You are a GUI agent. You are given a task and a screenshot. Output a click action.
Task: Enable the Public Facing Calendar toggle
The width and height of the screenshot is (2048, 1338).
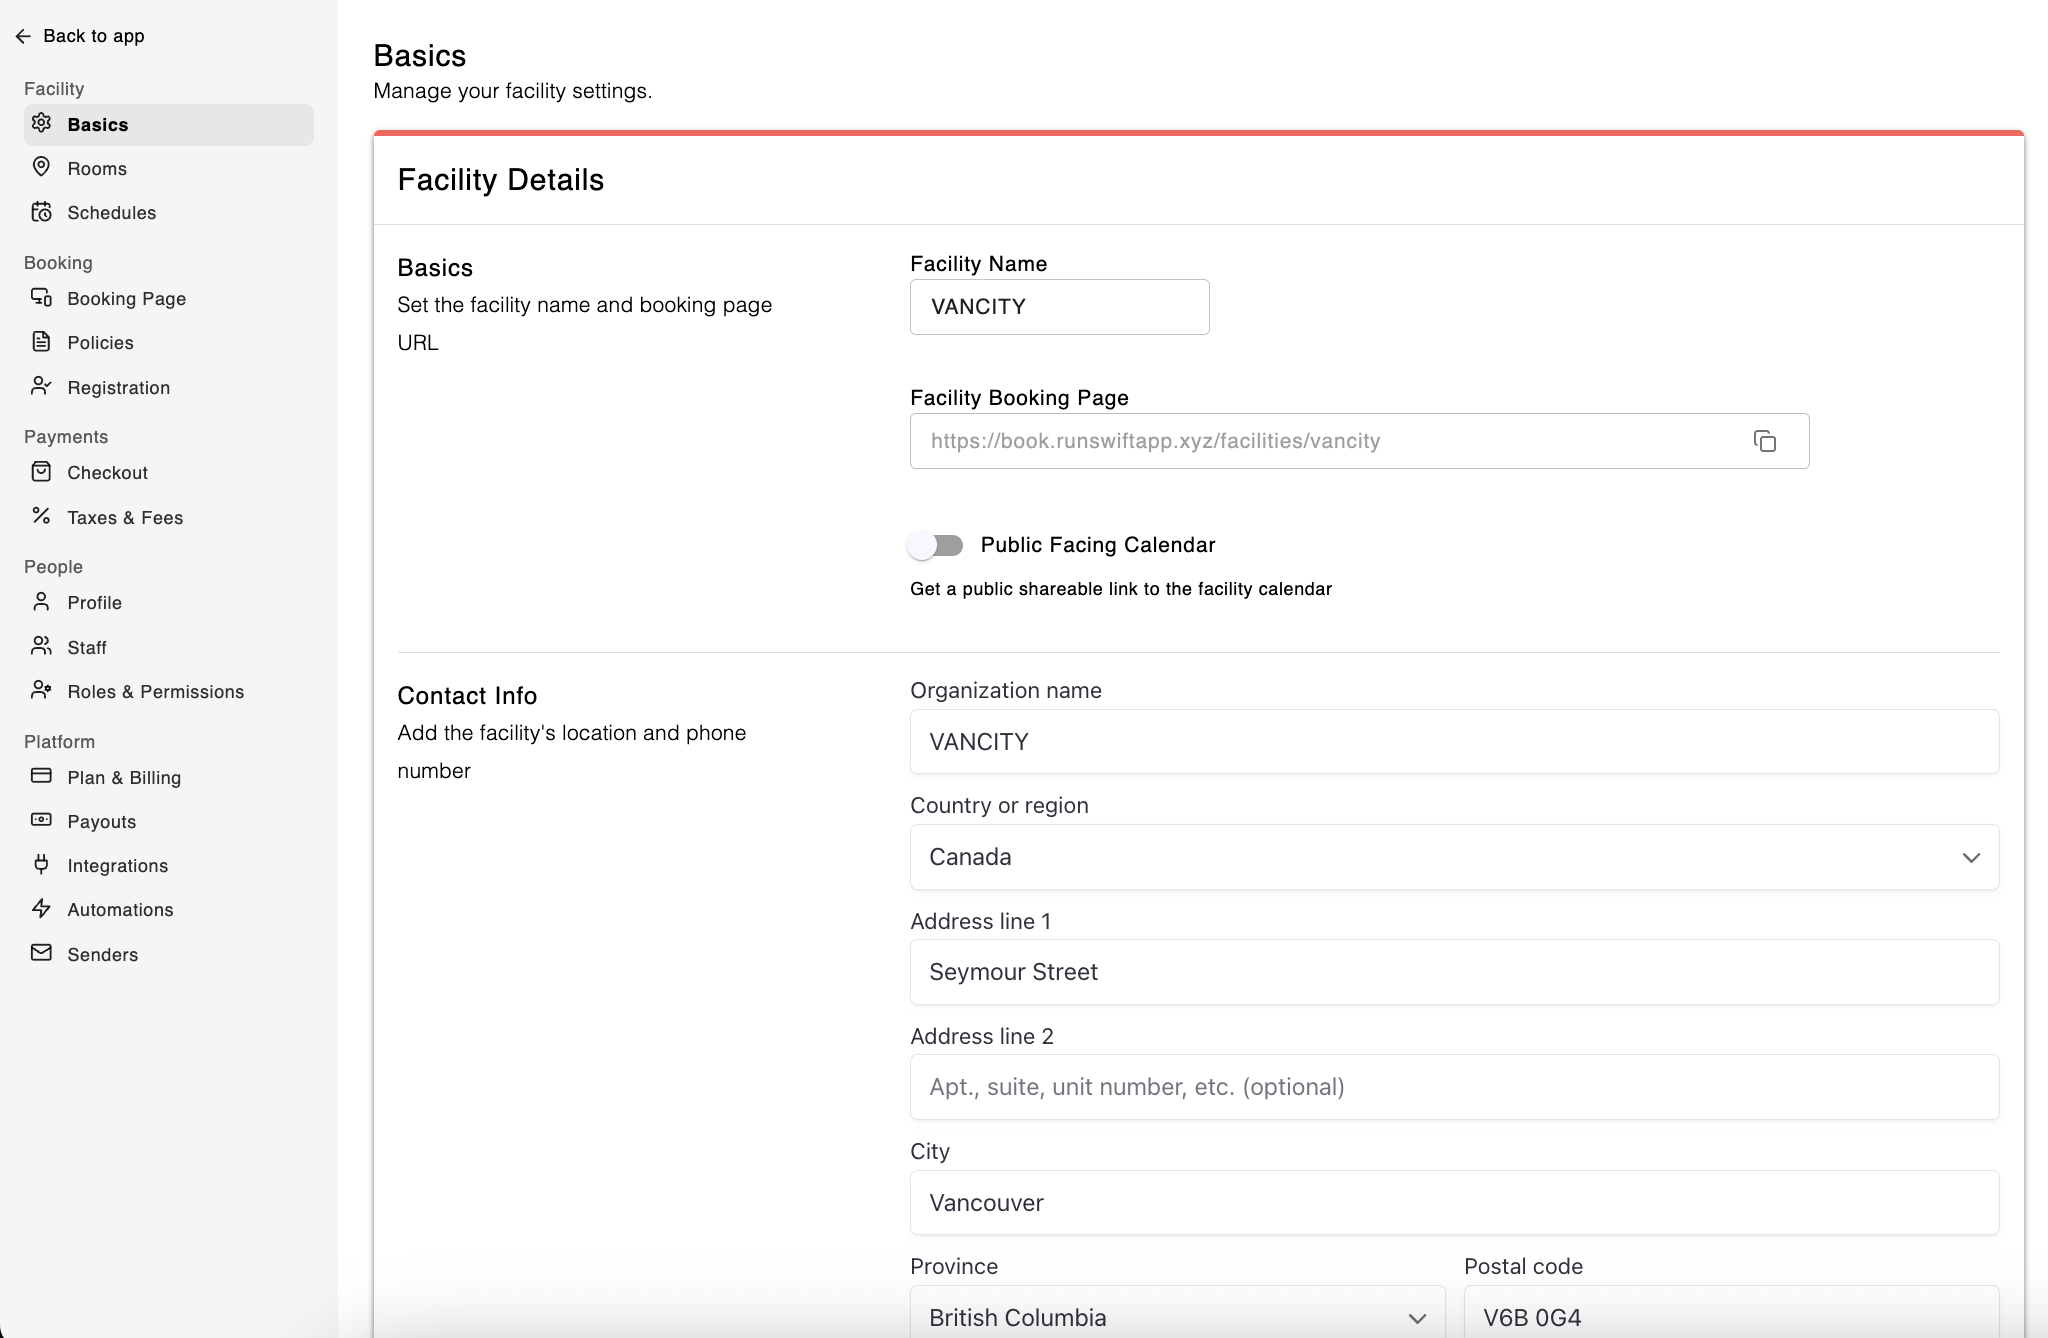pos(936,546)
